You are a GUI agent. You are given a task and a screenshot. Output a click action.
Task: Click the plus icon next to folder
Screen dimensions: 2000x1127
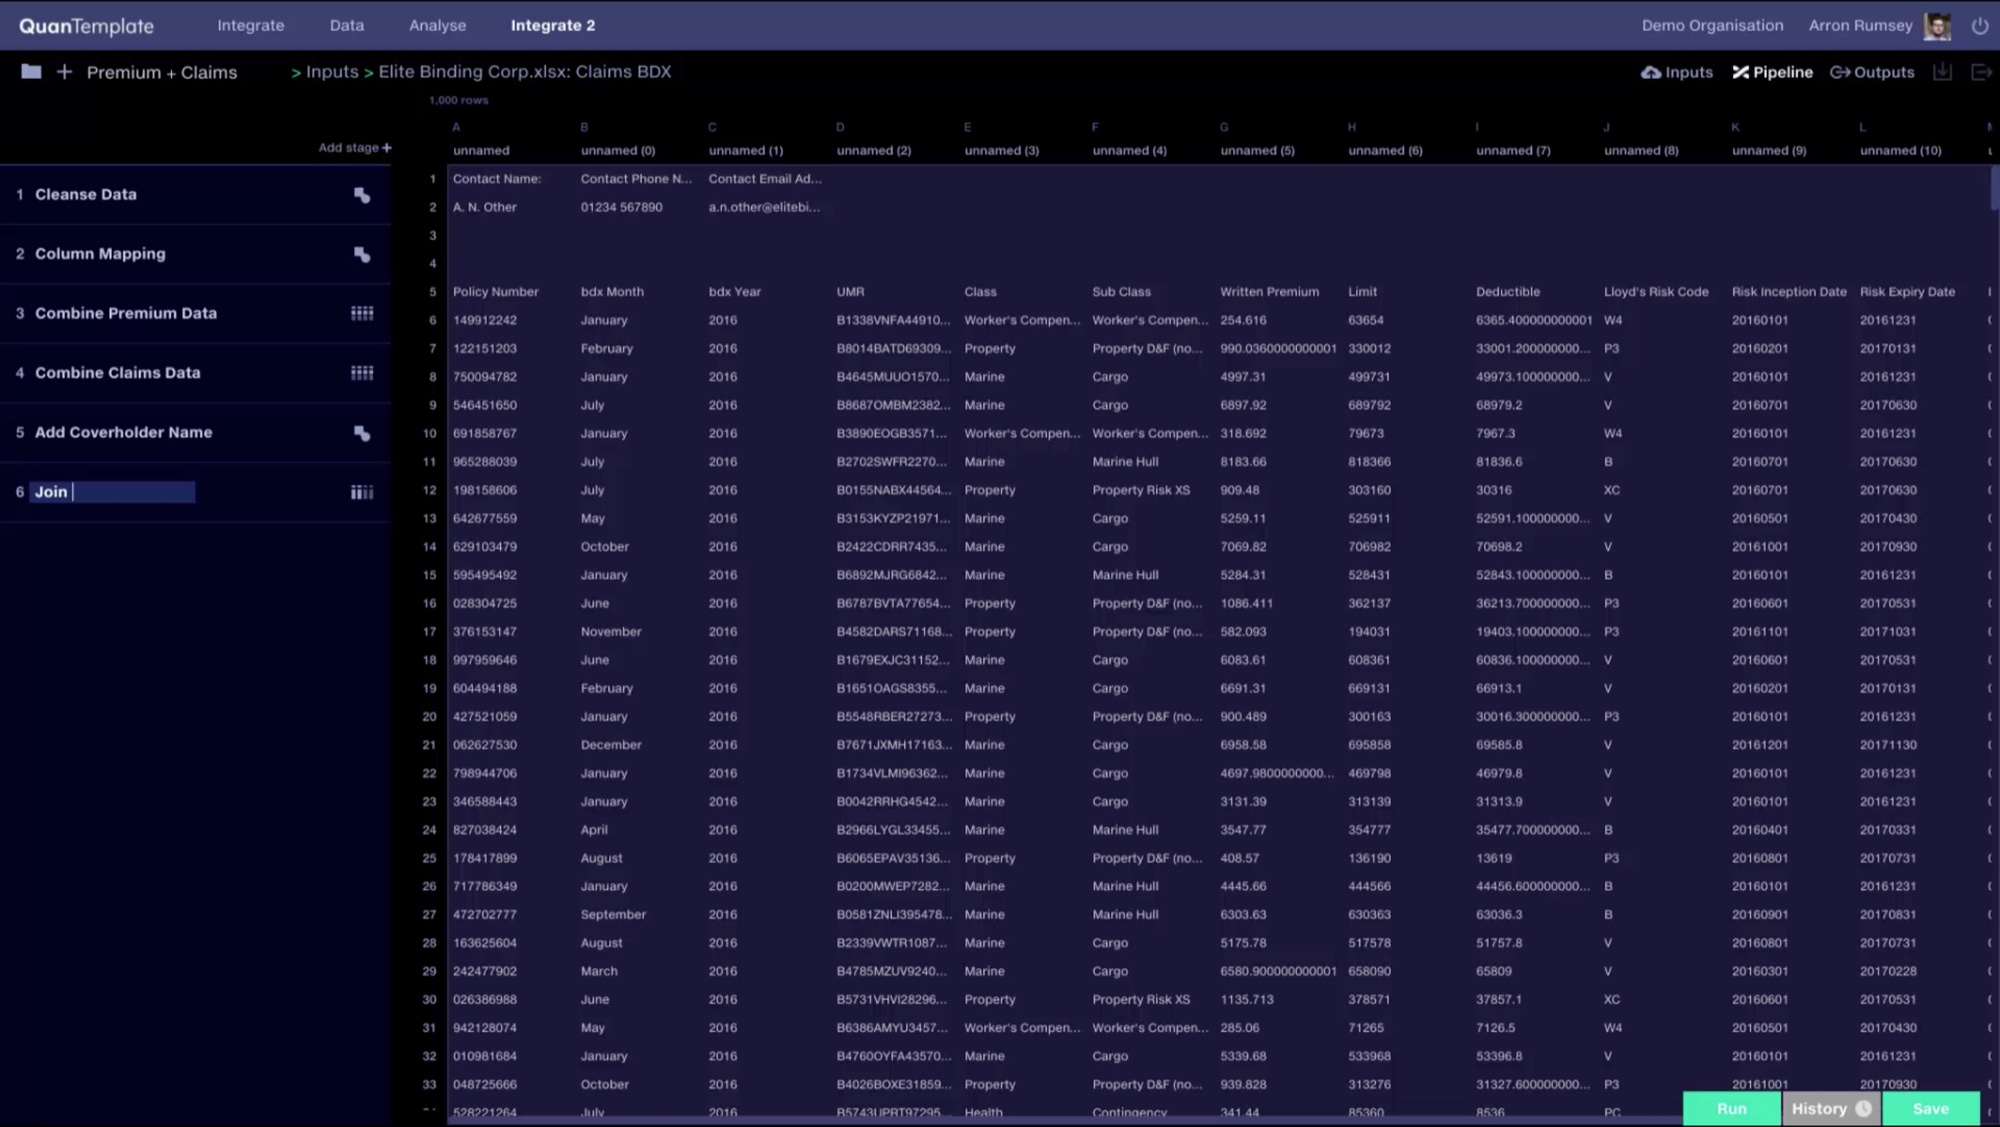(x=64, y=72)
